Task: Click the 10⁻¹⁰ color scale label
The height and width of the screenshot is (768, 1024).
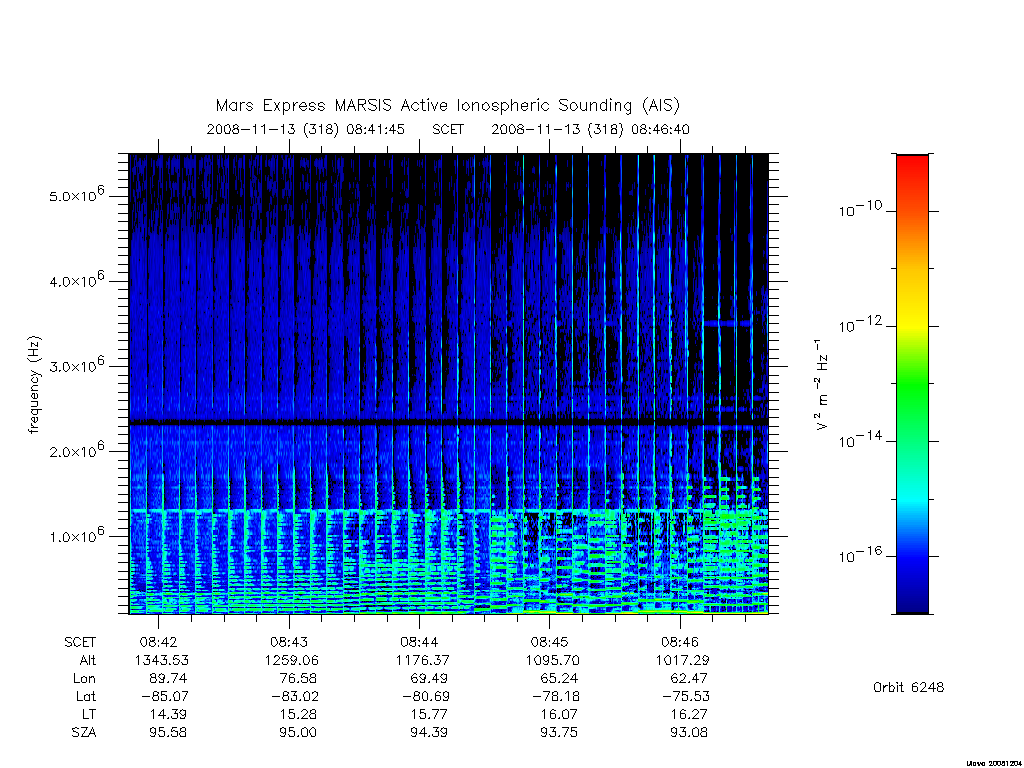Action: (x=860, y=209)
